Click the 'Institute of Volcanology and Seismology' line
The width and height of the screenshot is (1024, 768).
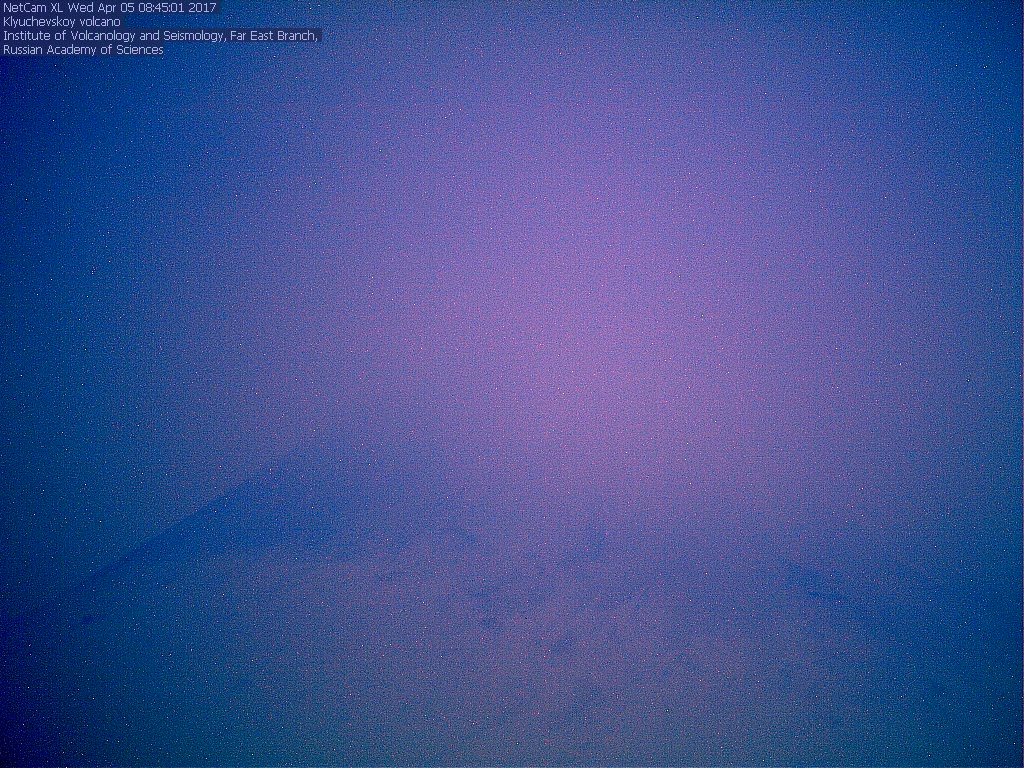pos(160,36)
